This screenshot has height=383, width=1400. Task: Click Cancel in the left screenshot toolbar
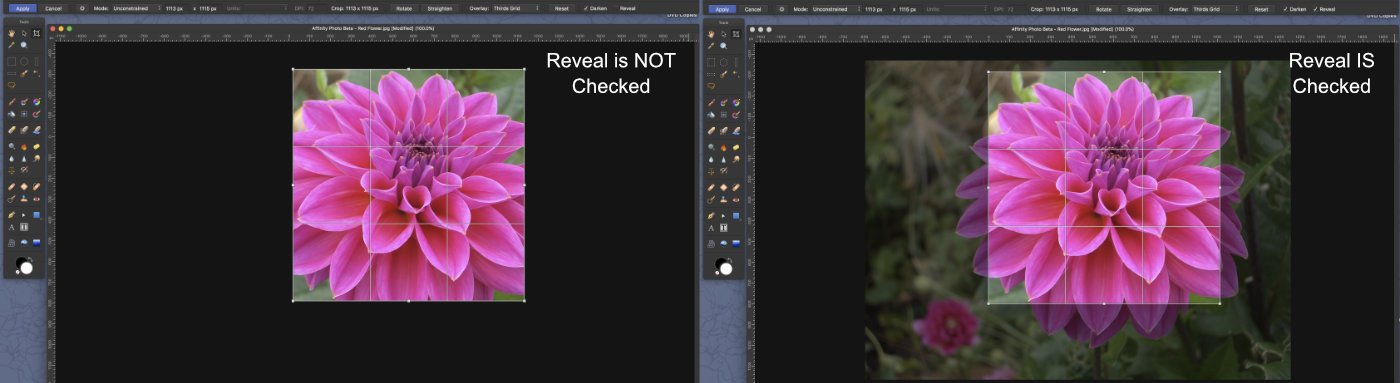(x=53, y=8)
